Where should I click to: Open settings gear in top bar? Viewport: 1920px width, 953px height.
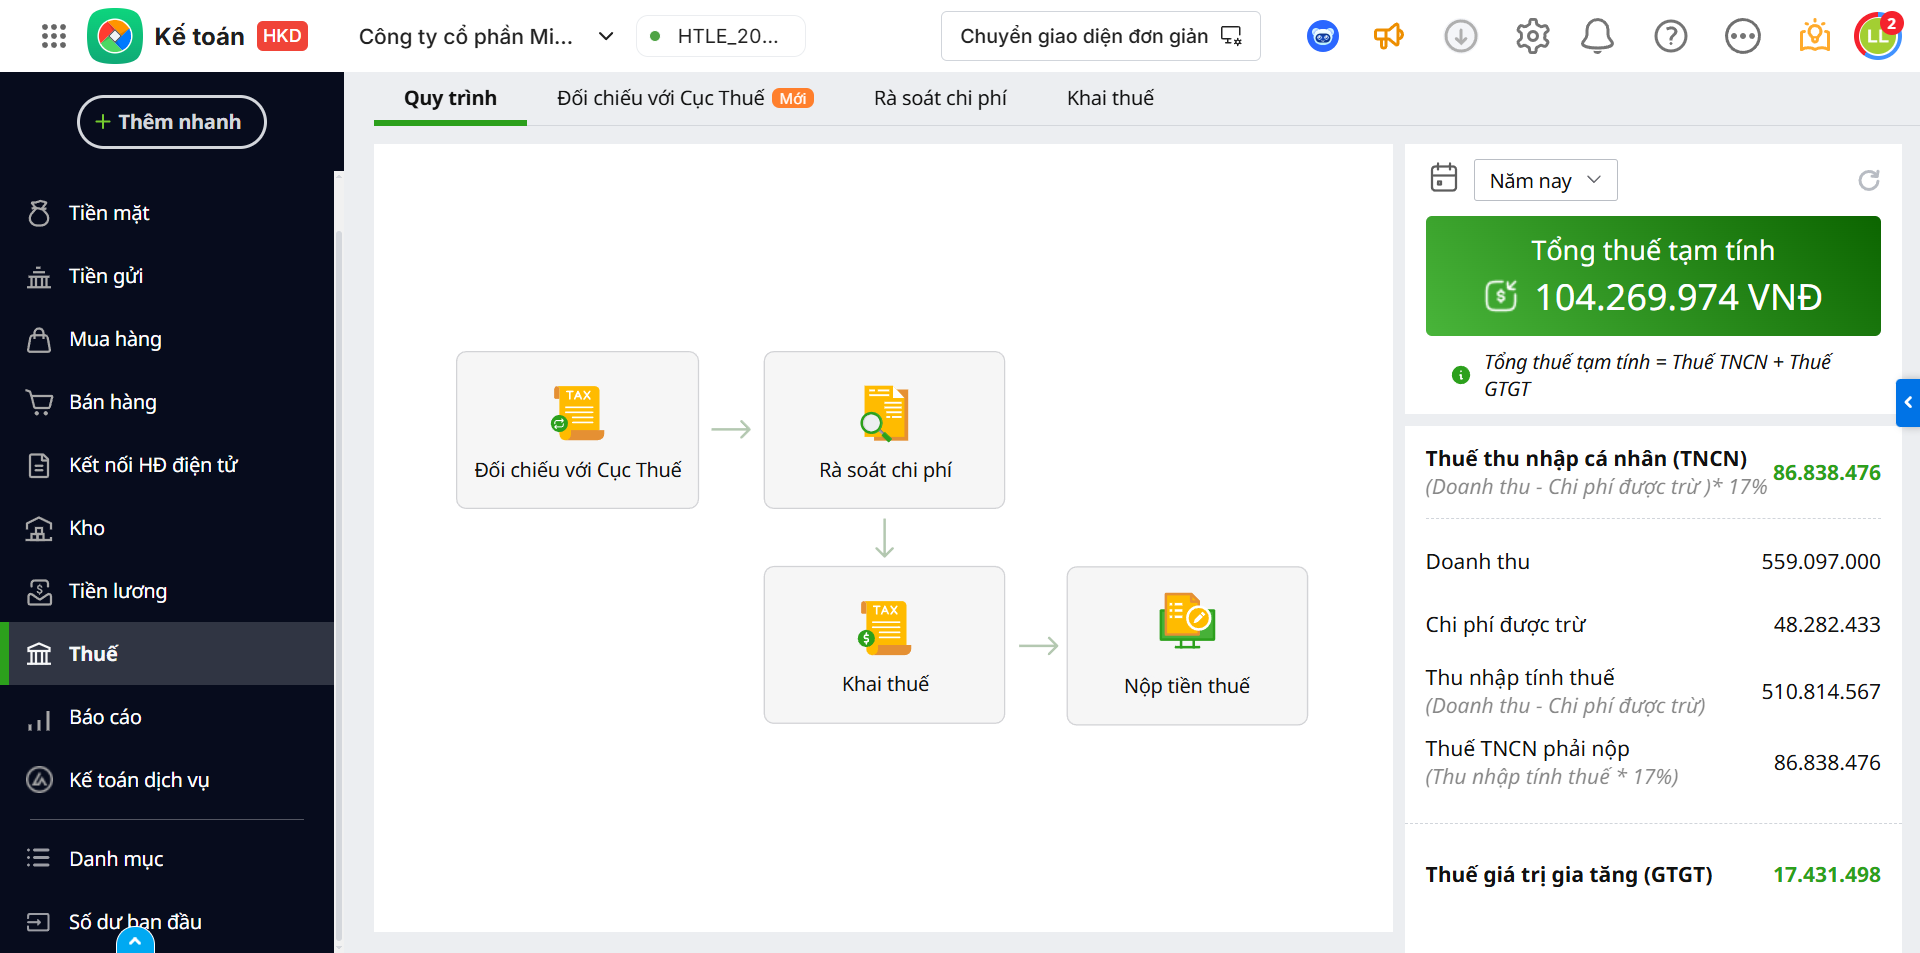pyautogui.click(x=1532, y=37)
